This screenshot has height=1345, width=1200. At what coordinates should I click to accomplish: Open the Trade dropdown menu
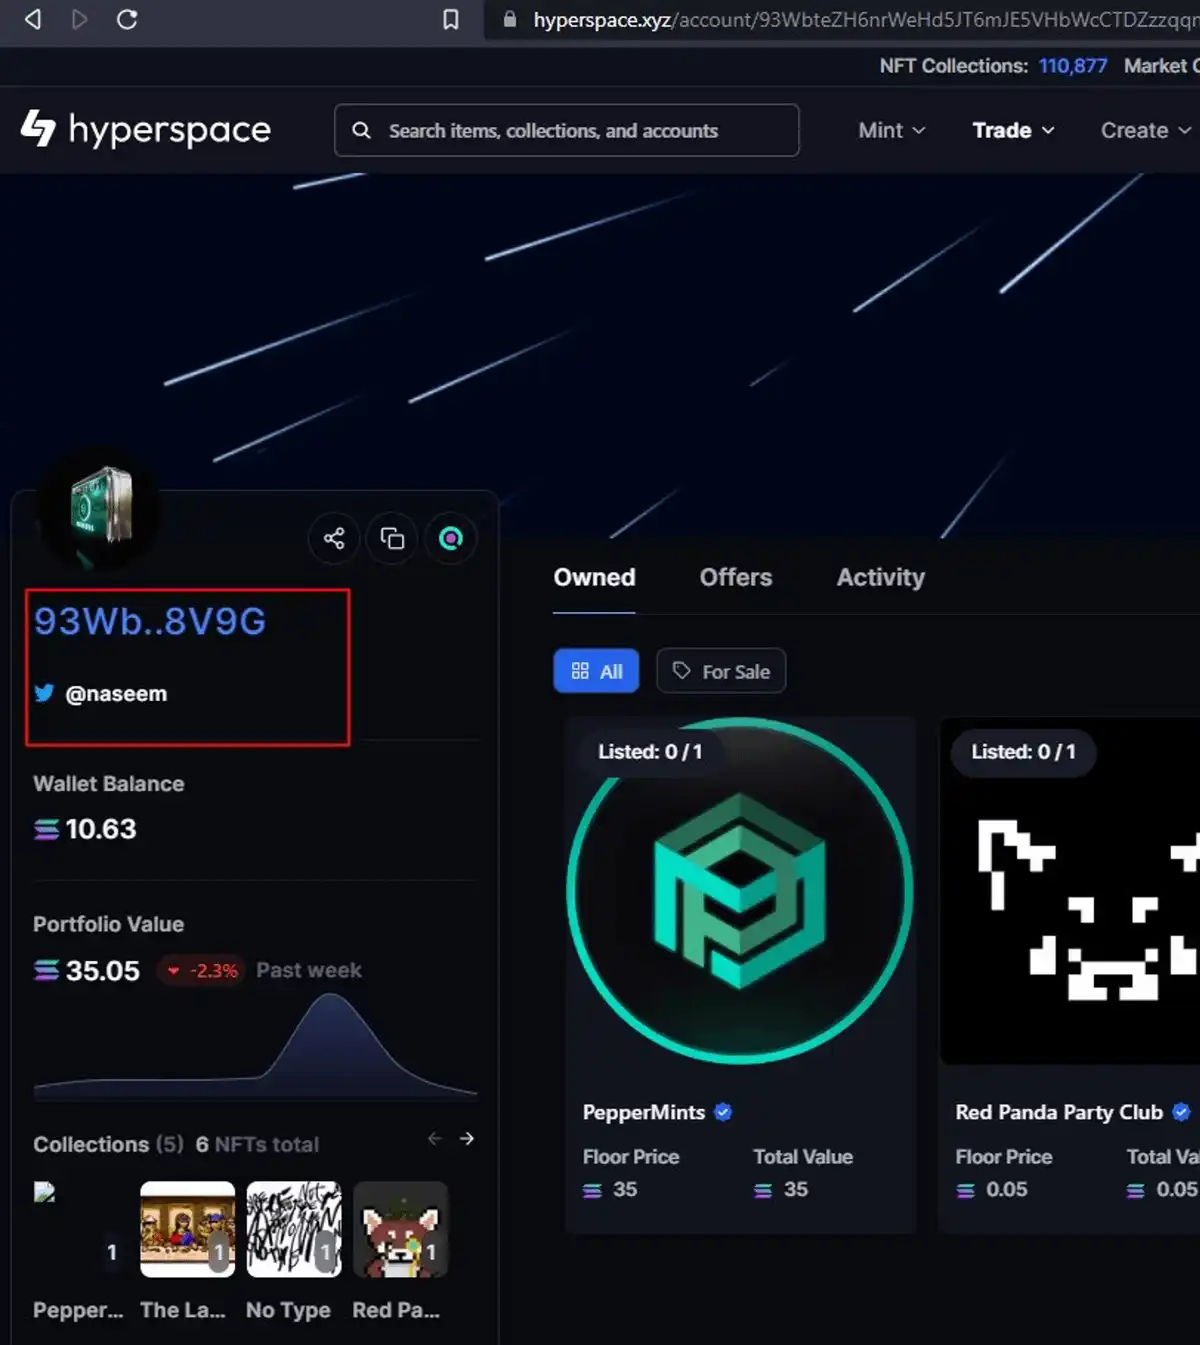point(1013,131)
